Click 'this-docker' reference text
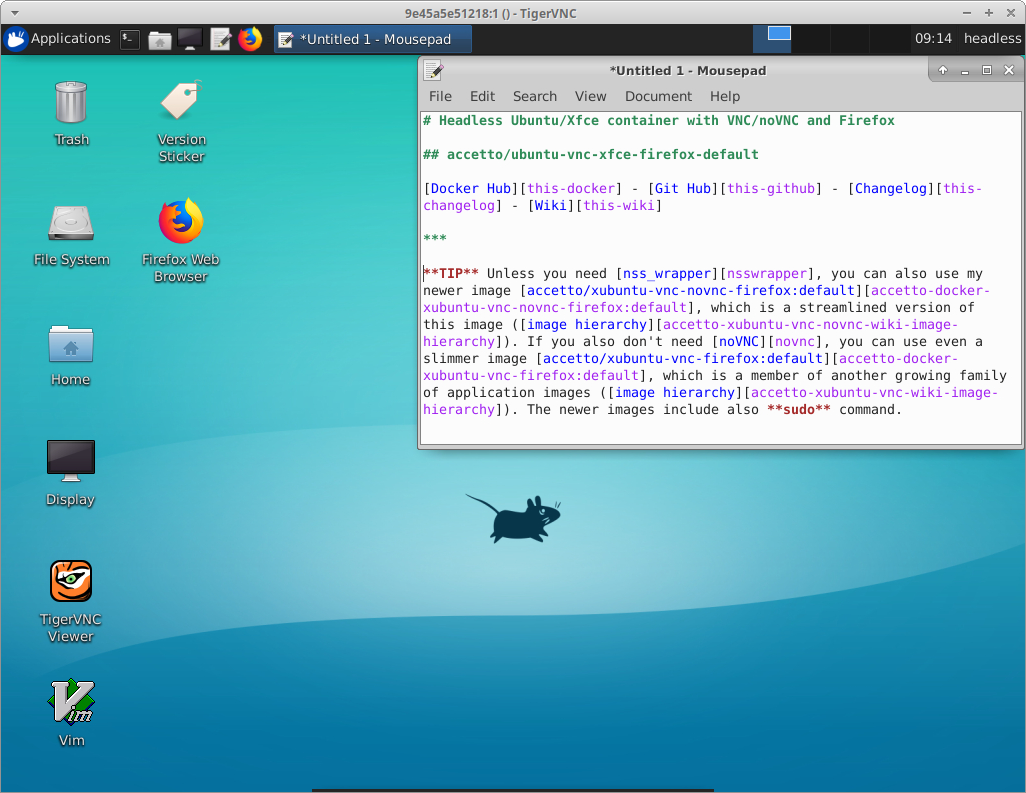This screenshot has height=793, width=1026. (571, 188)
